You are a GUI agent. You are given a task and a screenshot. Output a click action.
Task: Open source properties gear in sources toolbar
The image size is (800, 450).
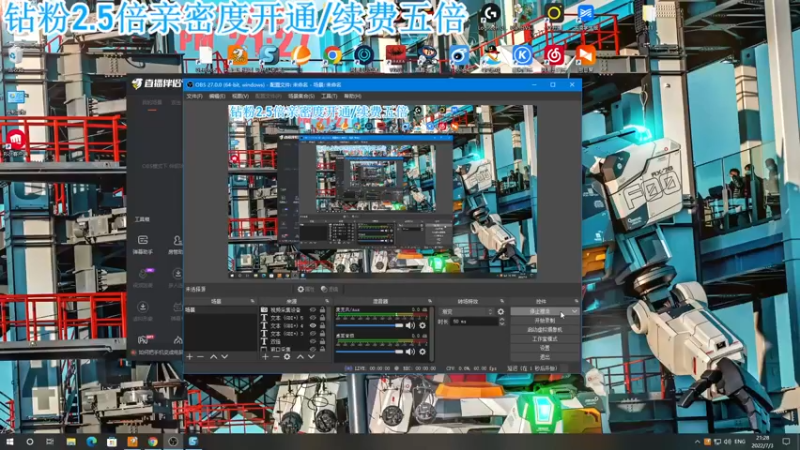tap(287, 357)
